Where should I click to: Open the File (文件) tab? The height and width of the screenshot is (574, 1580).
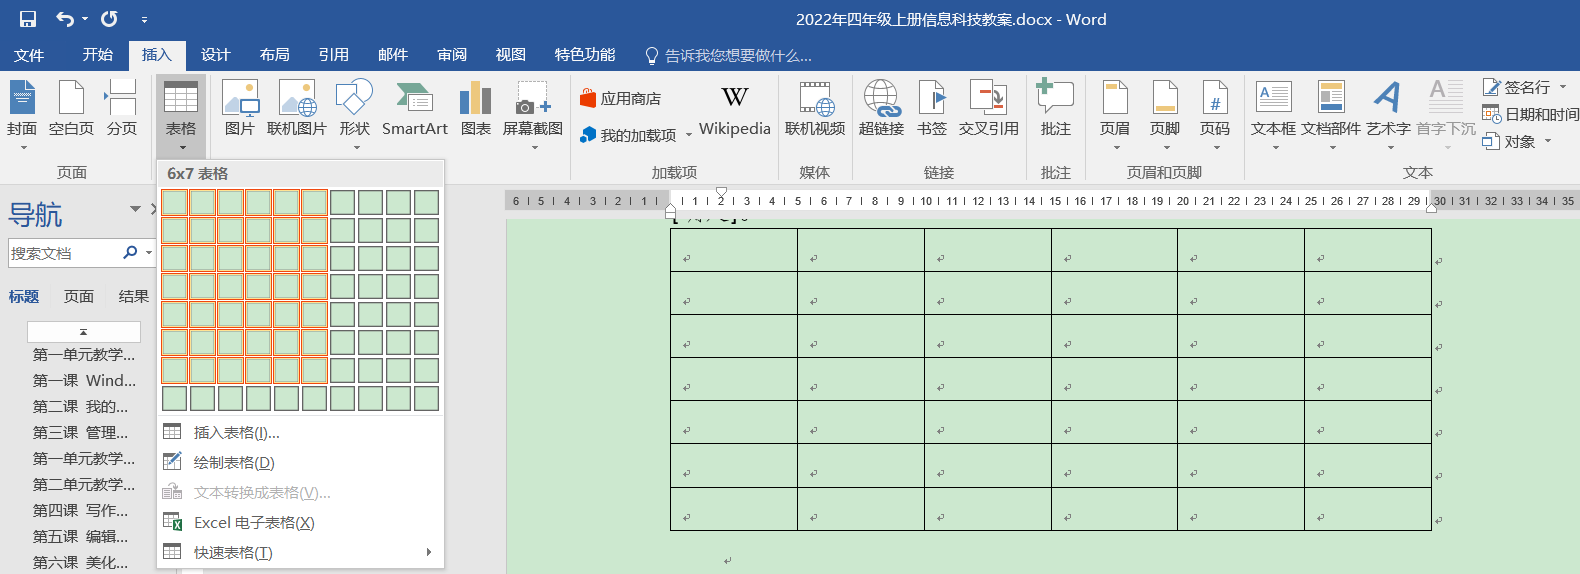[x=29, y=55]
